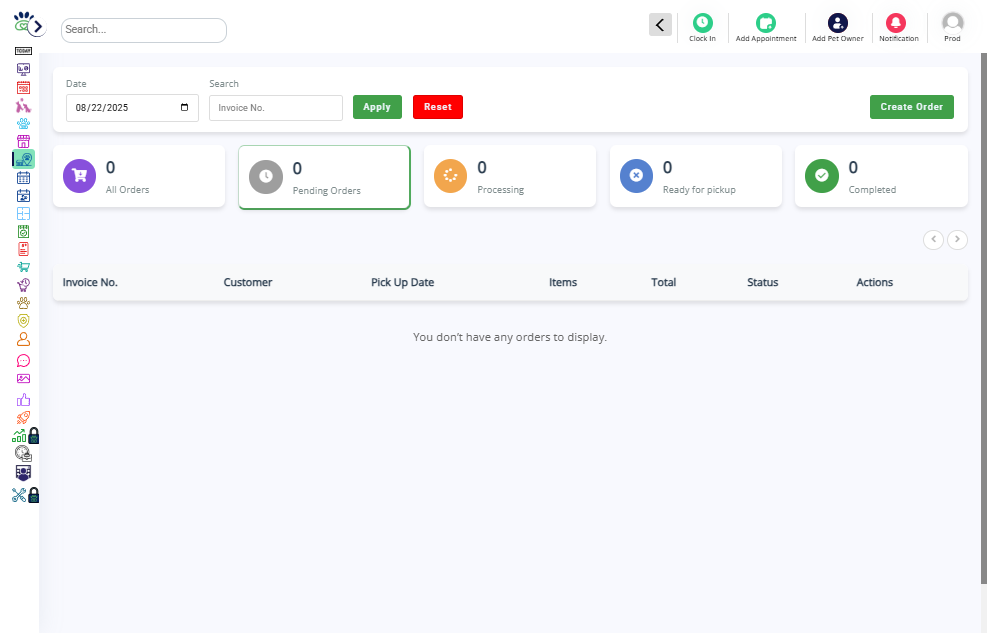This screenshot has height=633, width=987.
Task: Open the pink chat bubble sidebar icon
Action: tap(23, 361)
